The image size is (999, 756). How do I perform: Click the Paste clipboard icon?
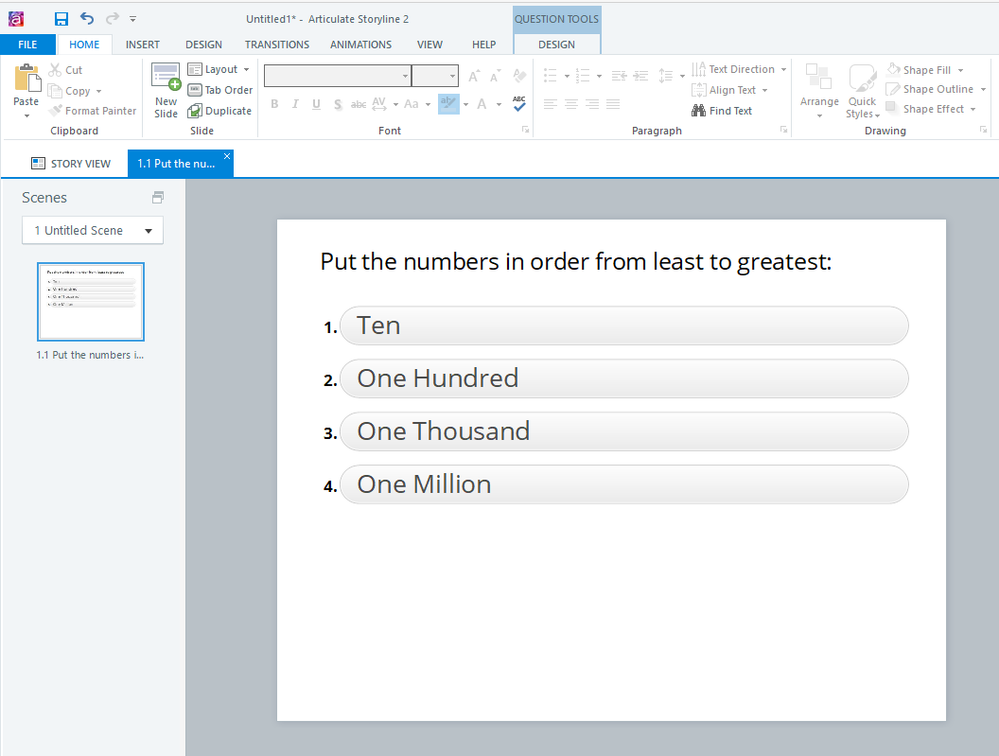tap(26, 80)
